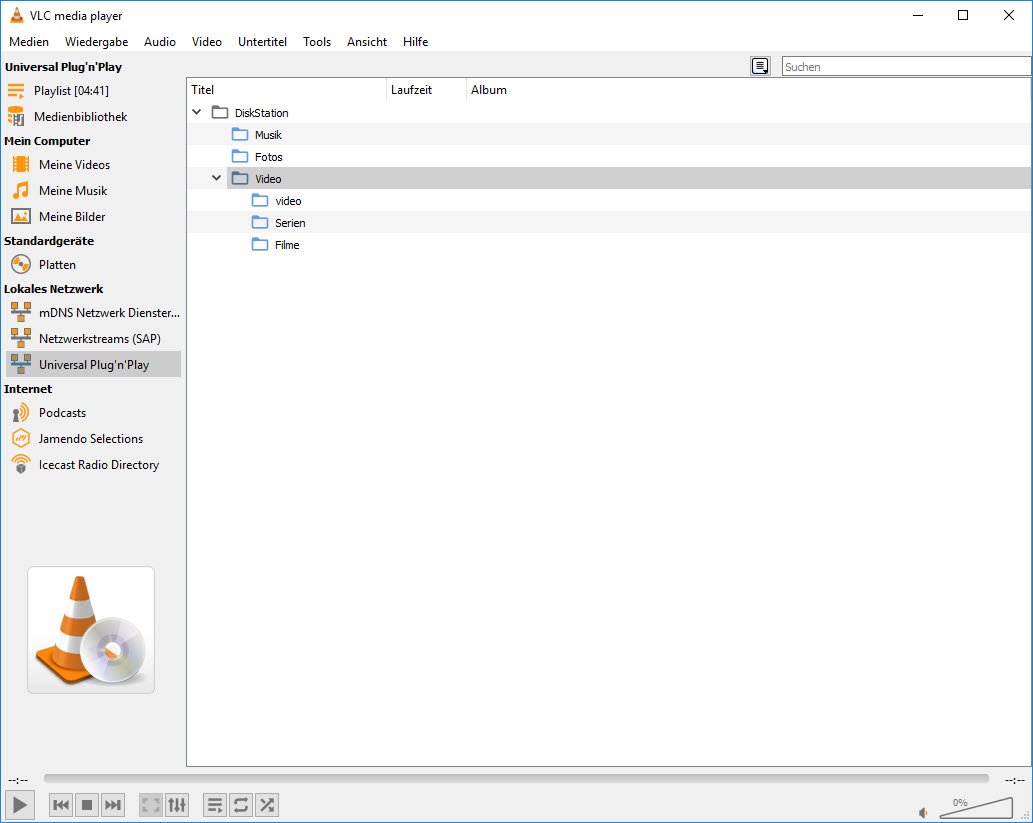Click the playback seek bar
Screen dimensions: 1033x823
(516, 779)
